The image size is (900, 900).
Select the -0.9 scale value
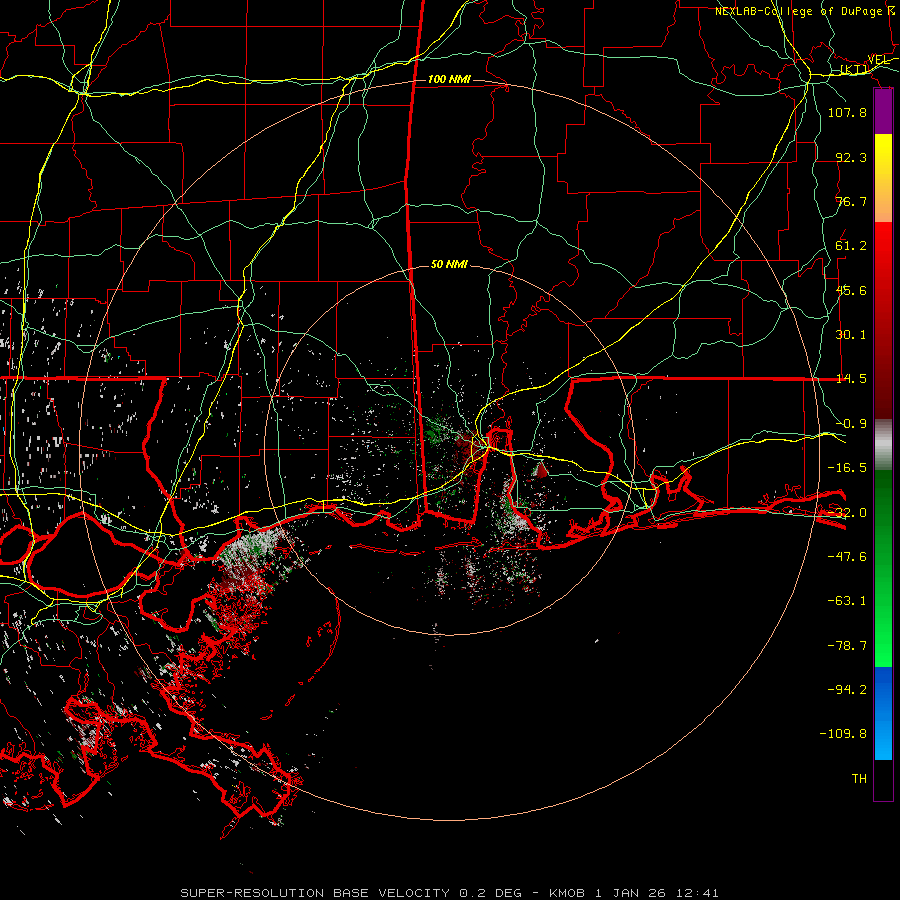click(851, 424)
